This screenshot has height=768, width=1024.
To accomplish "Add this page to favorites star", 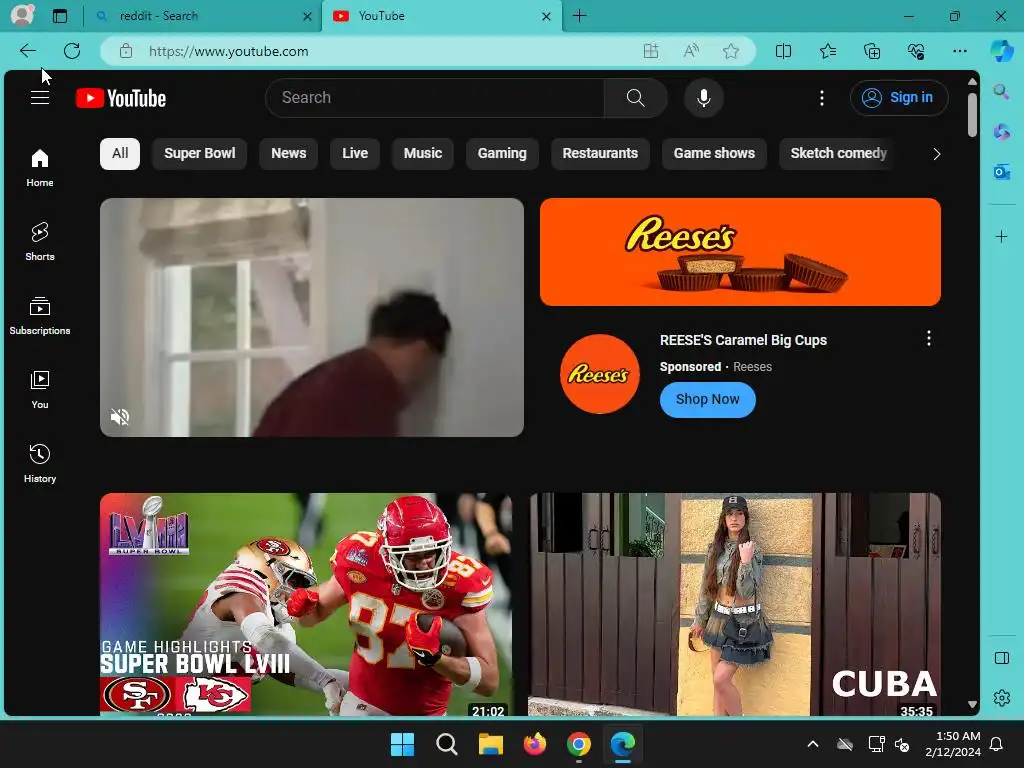I will 731,51.
